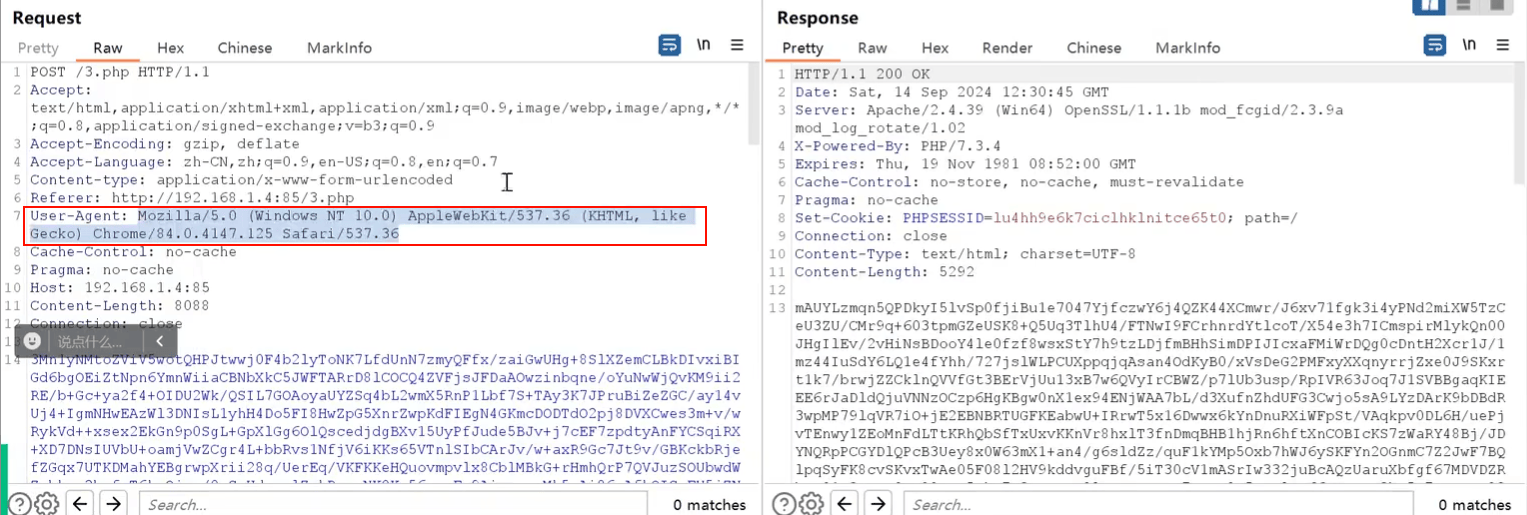Toggle word wrap in Request pane

[x=669, y=45]
